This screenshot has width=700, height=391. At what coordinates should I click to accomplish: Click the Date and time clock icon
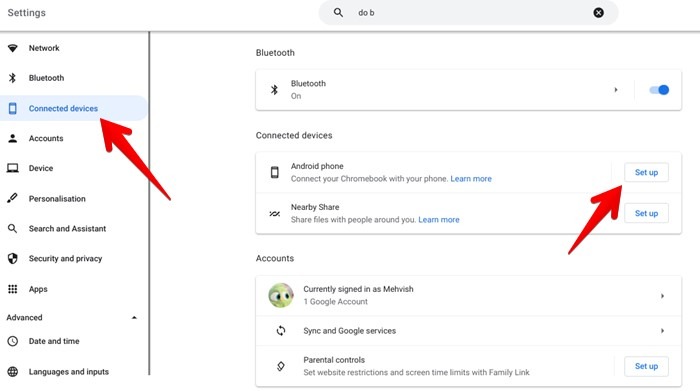12,341
